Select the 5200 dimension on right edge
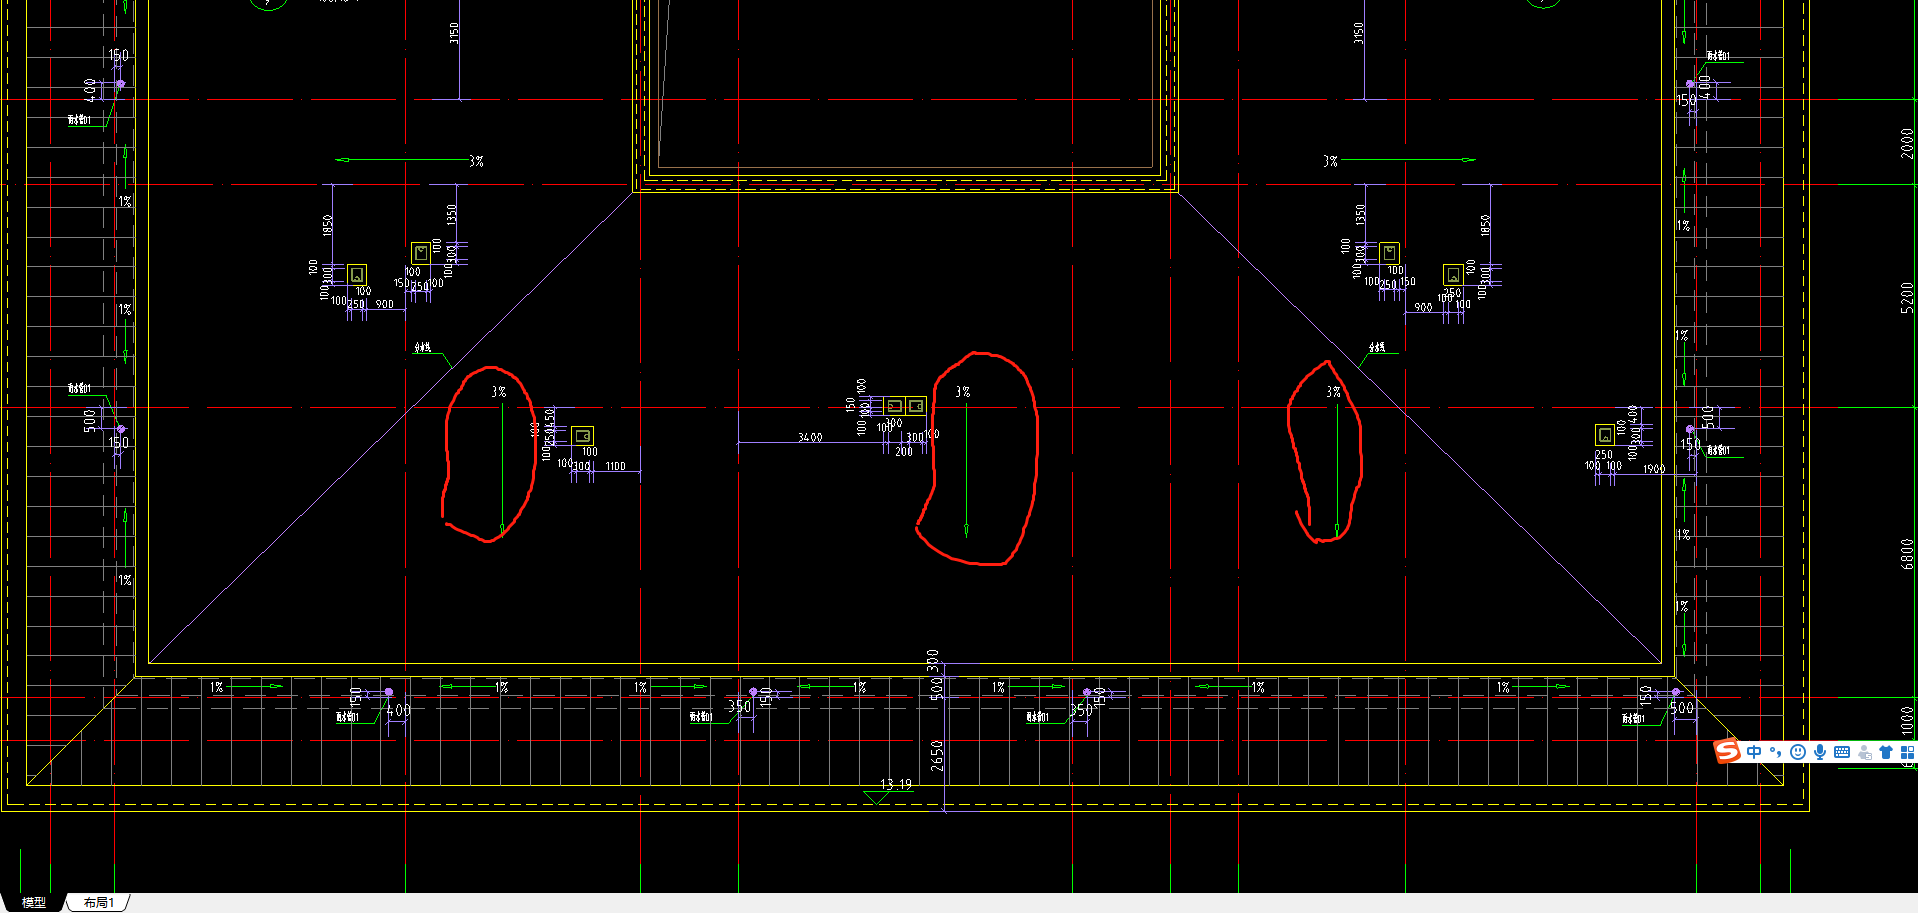This screenshot has height=913, width=1918. point(1907,297)
